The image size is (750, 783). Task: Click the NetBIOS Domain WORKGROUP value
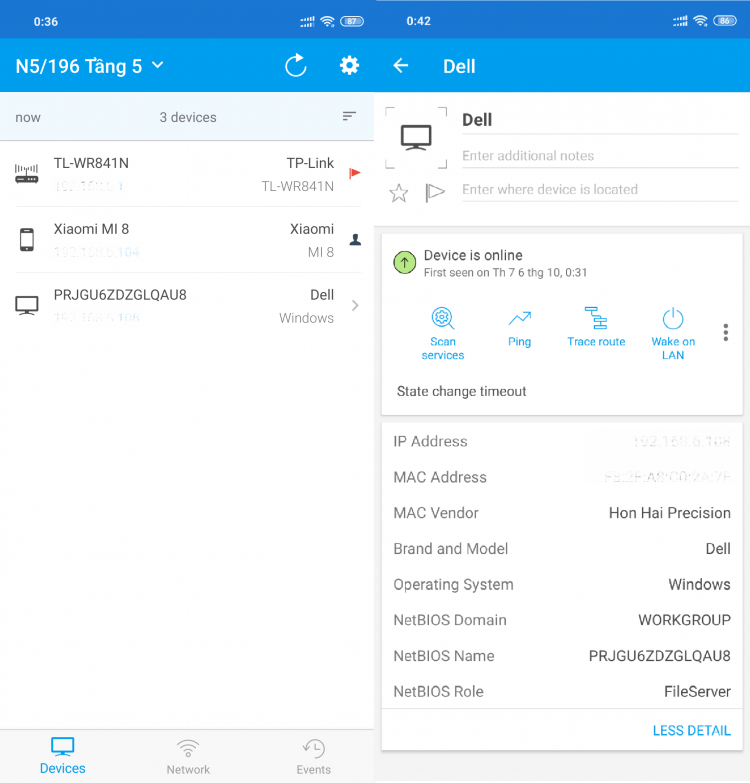[684, 620]
